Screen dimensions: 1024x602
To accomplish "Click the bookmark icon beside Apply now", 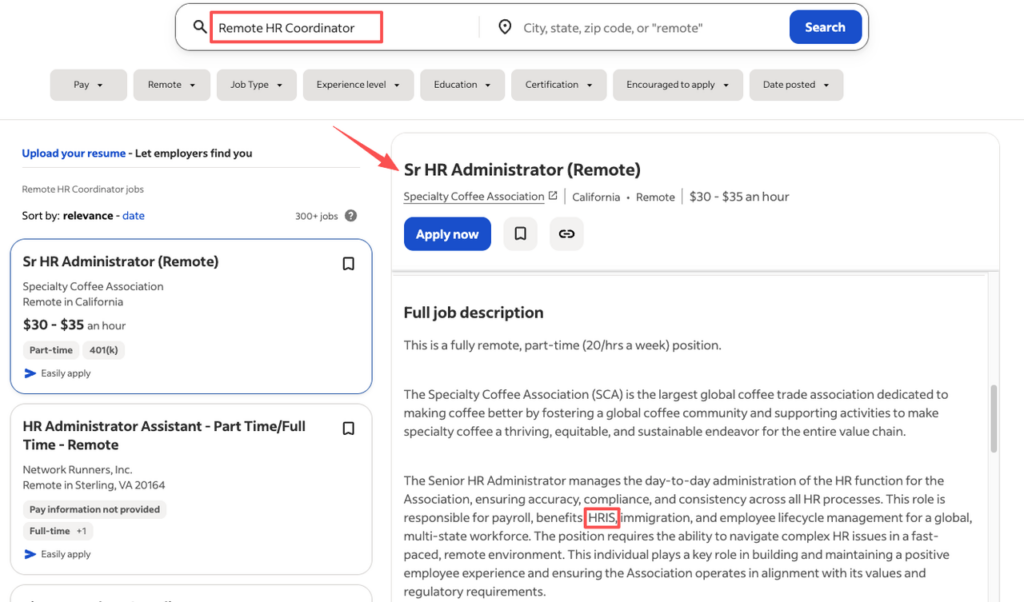I will point(520,233).
